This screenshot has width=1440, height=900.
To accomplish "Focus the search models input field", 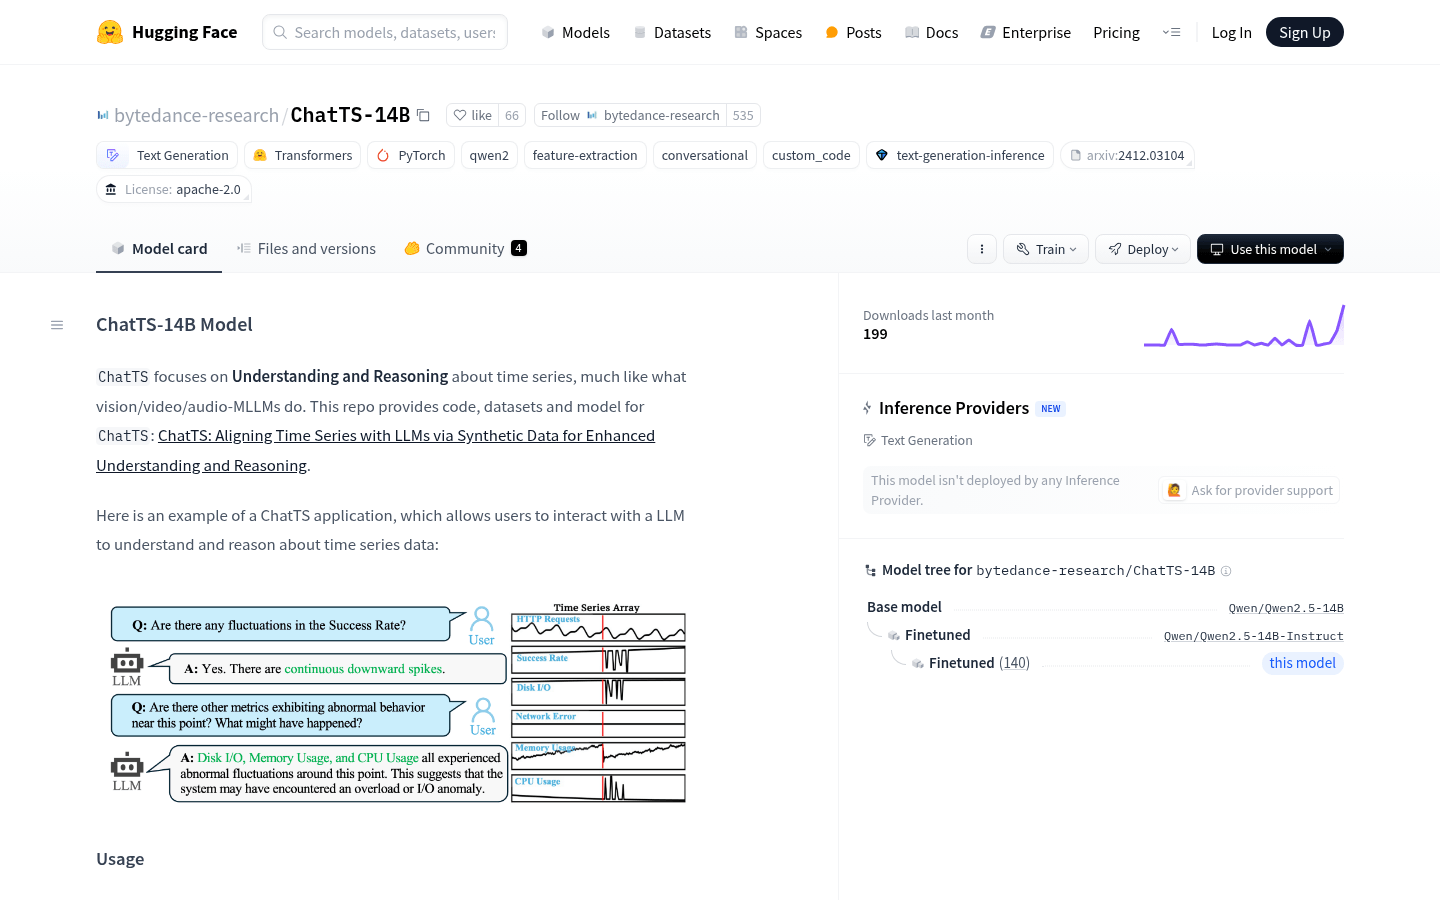I will pyautogui.click(x=385, y=32).
